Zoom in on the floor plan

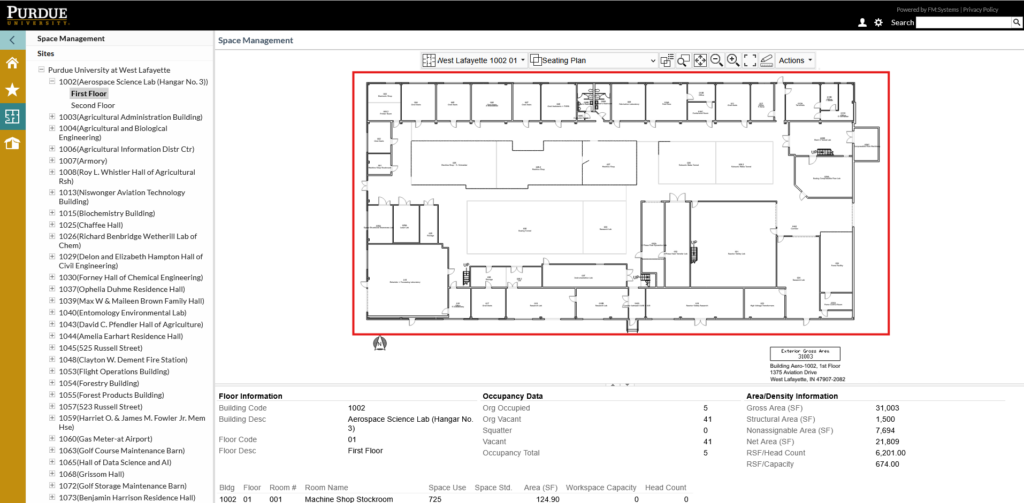click(x=733, y=60)
